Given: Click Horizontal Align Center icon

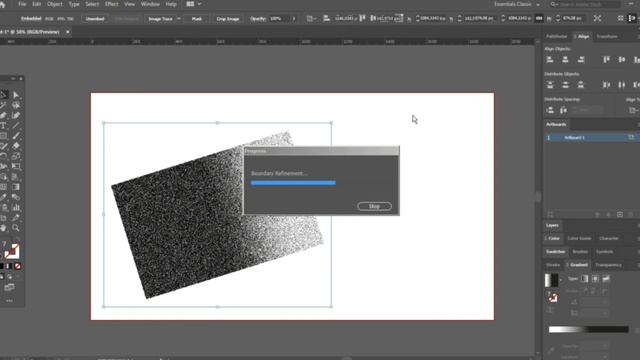Looking at the screenshot, I should pos(565,60).
